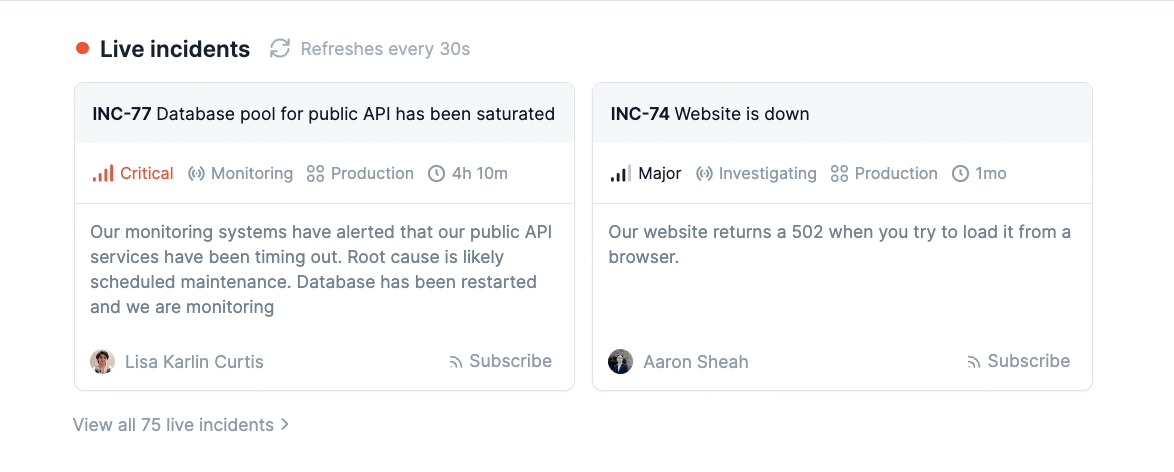1174x472 pixels.
Task: Click the Production environment icon on INC-74
Action: click(839, 174)
